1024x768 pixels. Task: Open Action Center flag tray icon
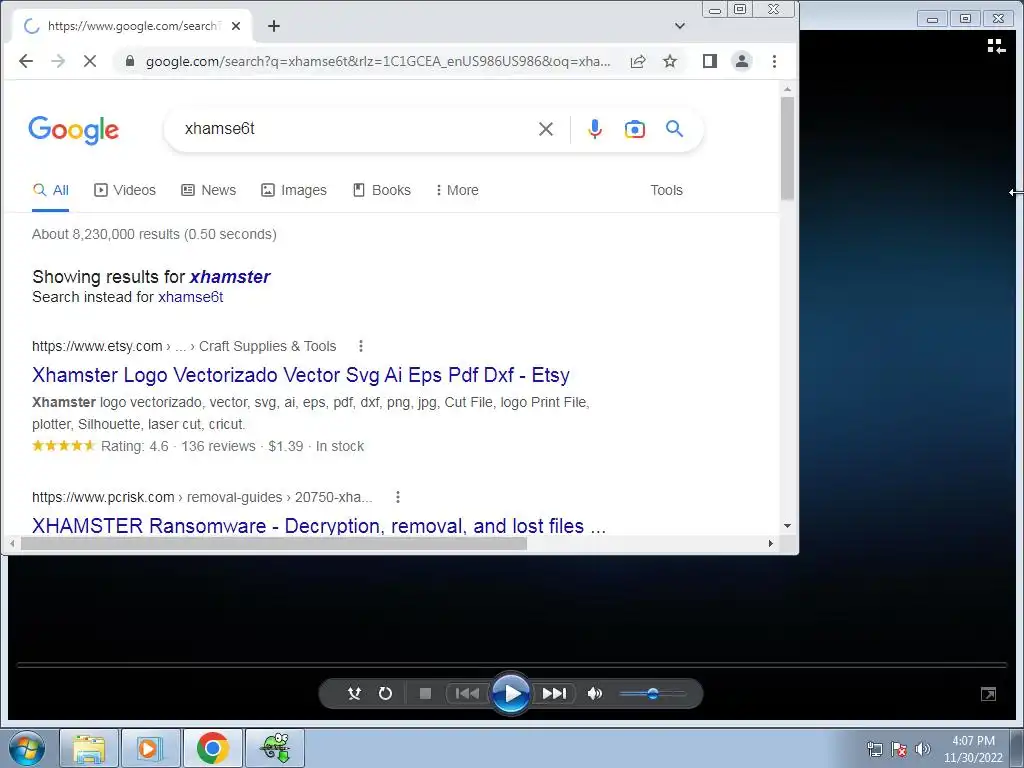click(x=899, y=749)
